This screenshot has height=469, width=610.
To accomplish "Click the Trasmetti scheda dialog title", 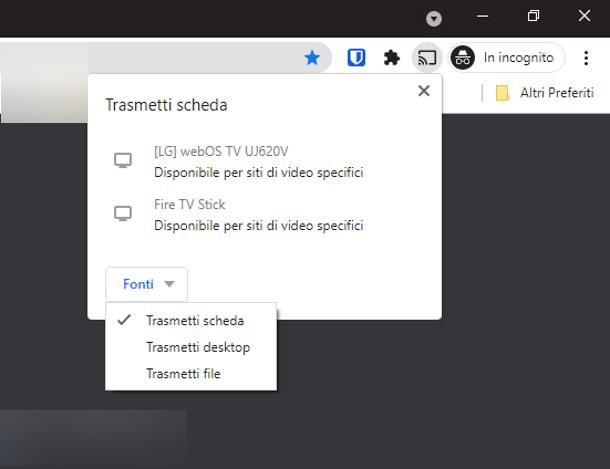I will (x=166, y=105).
